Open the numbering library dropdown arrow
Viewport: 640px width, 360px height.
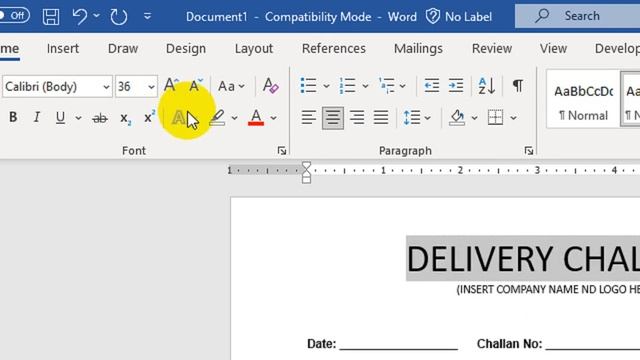(x=365, y=86)
